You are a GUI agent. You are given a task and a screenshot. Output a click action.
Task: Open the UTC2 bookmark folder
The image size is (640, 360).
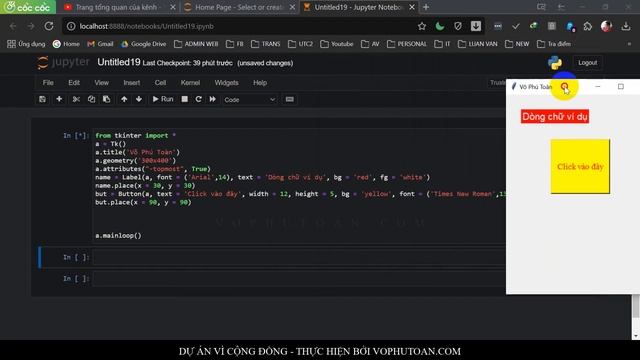point(300,44)
